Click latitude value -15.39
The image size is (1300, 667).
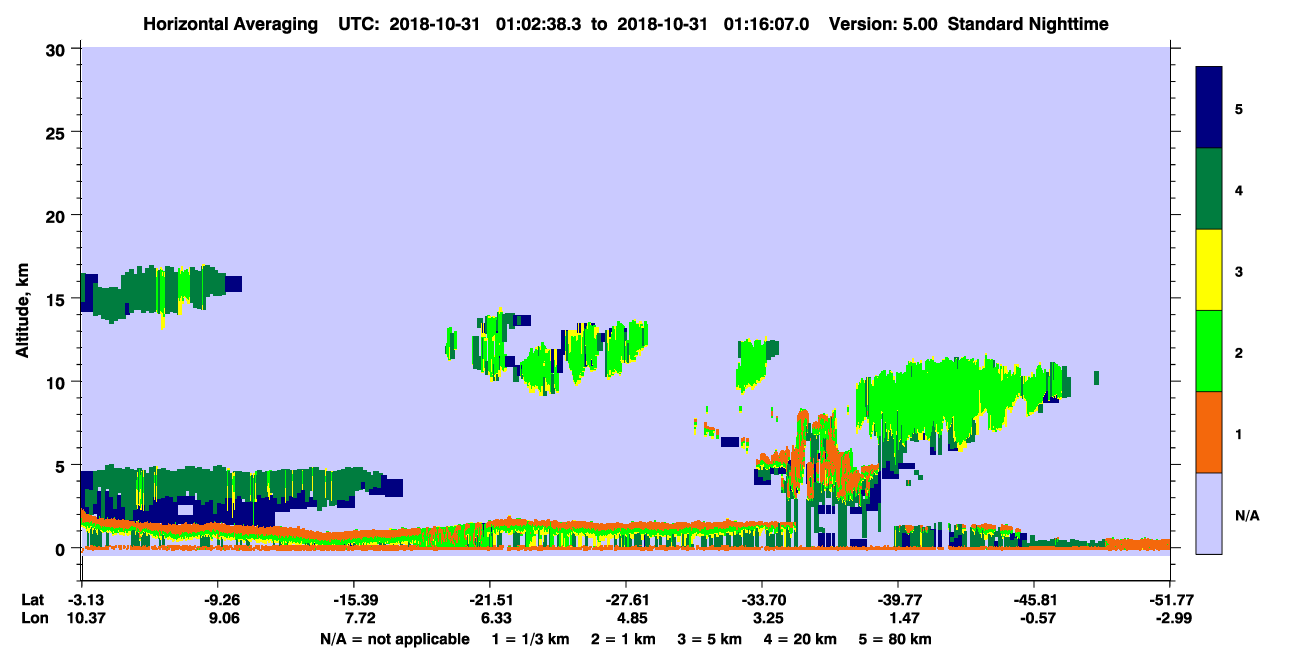tap(353, 600)
